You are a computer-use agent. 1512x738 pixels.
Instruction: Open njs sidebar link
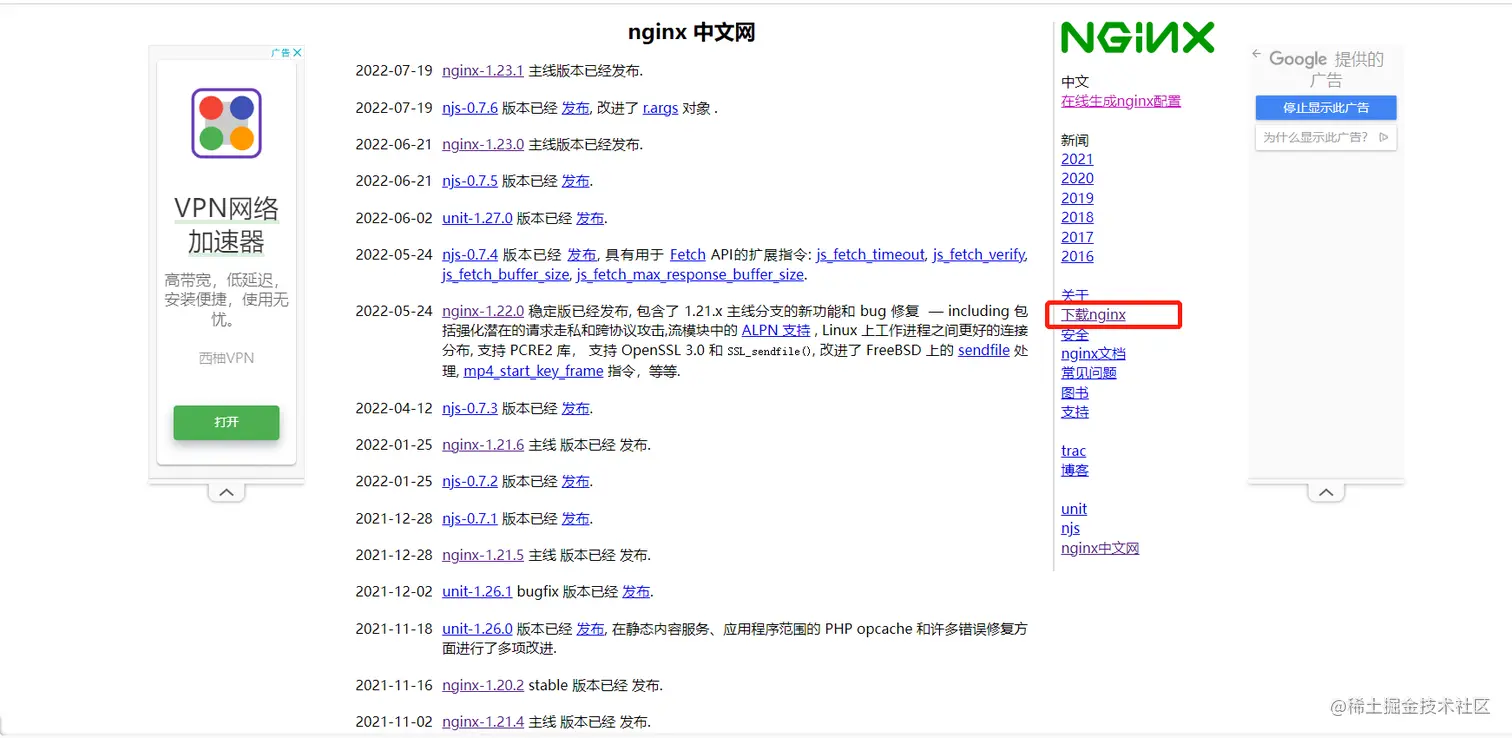[1070, 529]
